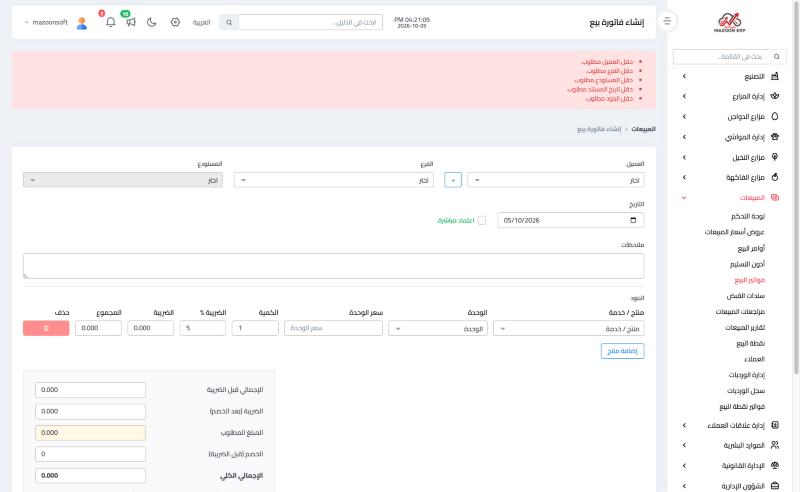Focus the ابحث في الدليل search field
Viewport: 800px width, 492px height.
(x=310, y=22)
